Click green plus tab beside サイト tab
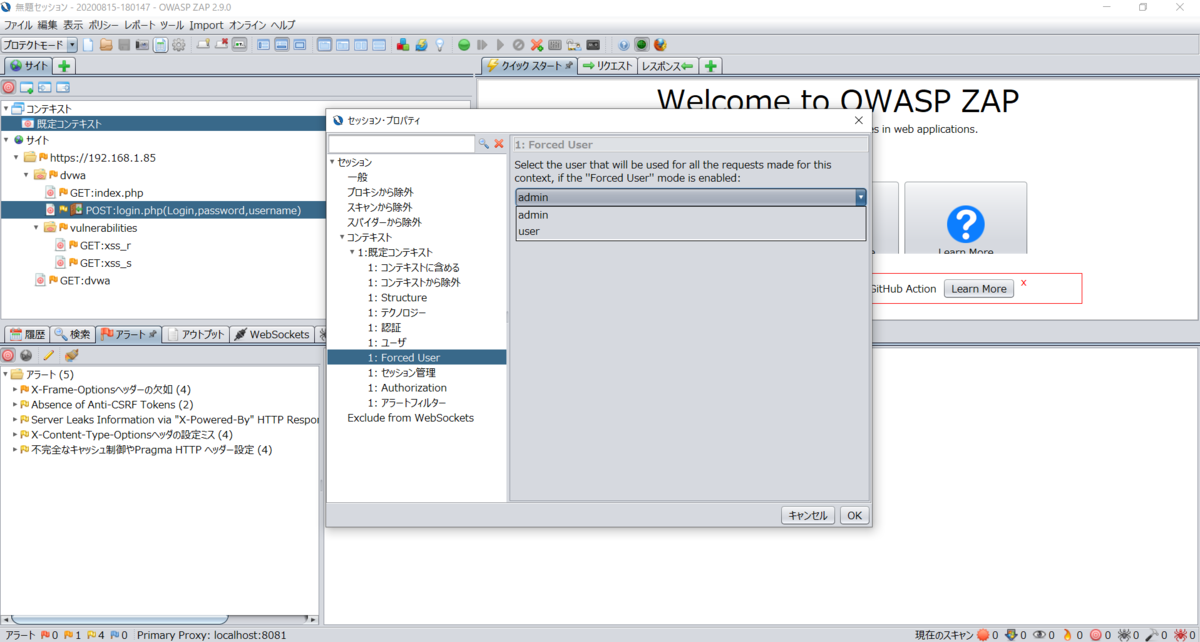The height and width of the screenshot is (642, 1200). pyautogui.click(x=64, y=66)
